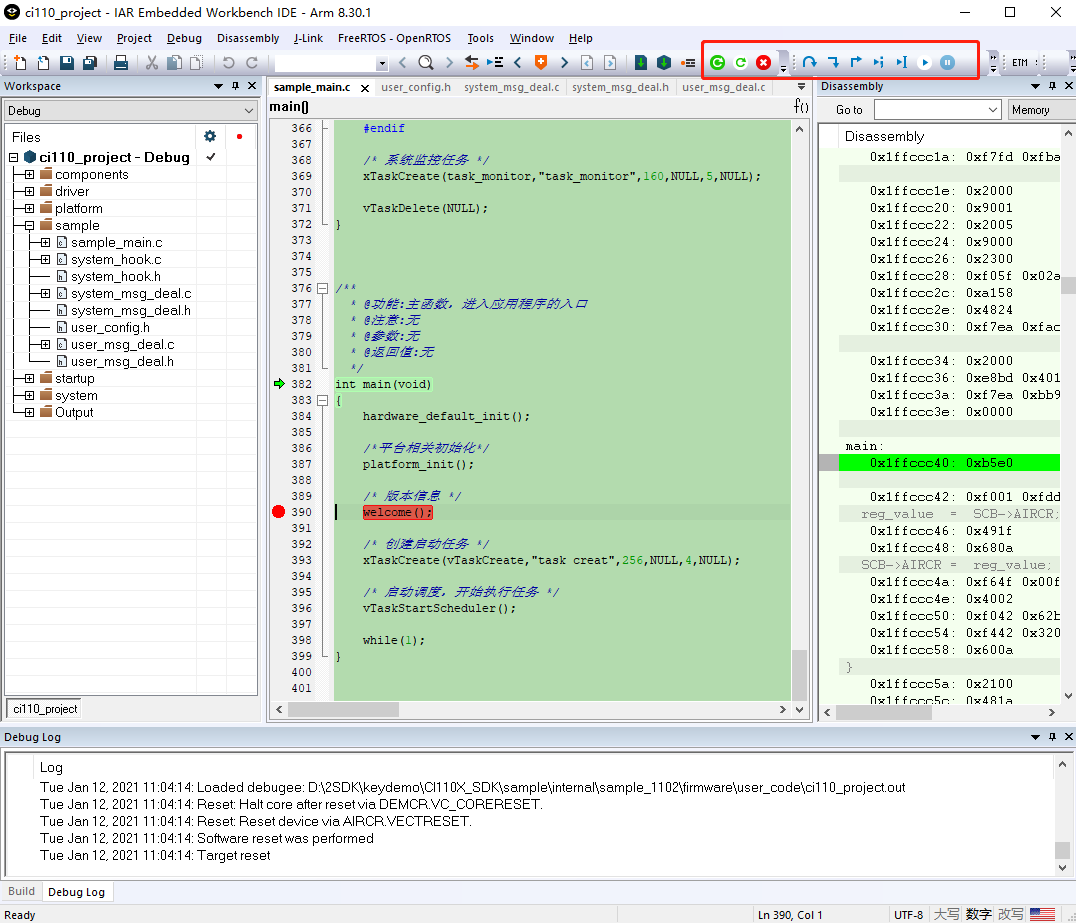Expand the driver folder
The height and width of the screenshot is (923, 1076).
[29, 191]
